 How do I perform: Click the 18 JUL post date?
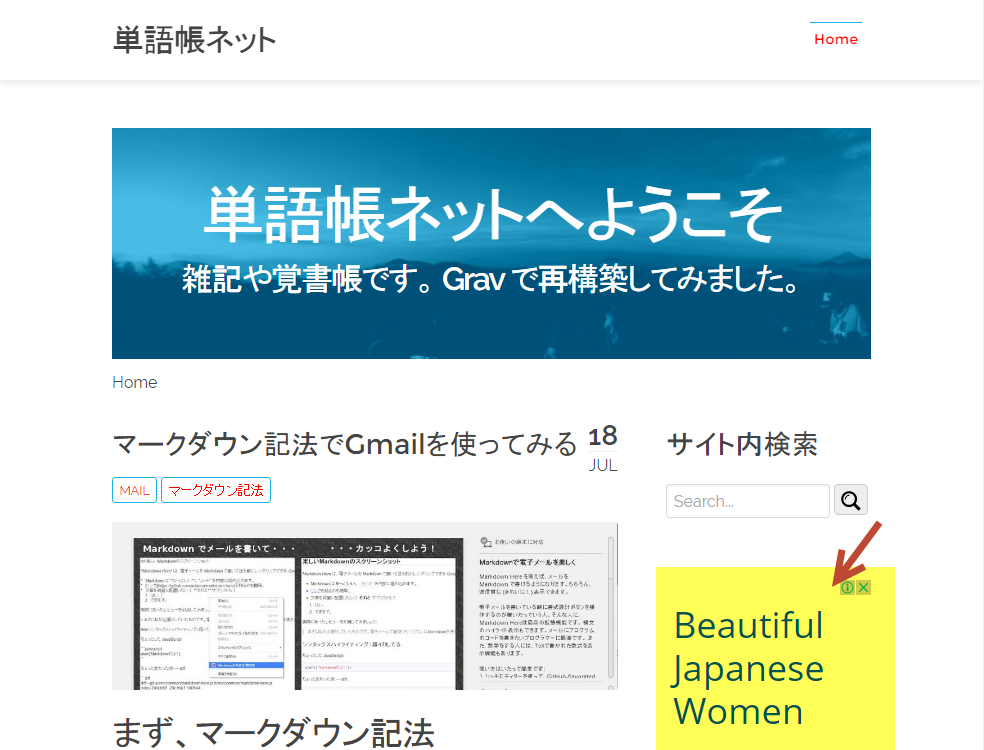pos(603,449)
